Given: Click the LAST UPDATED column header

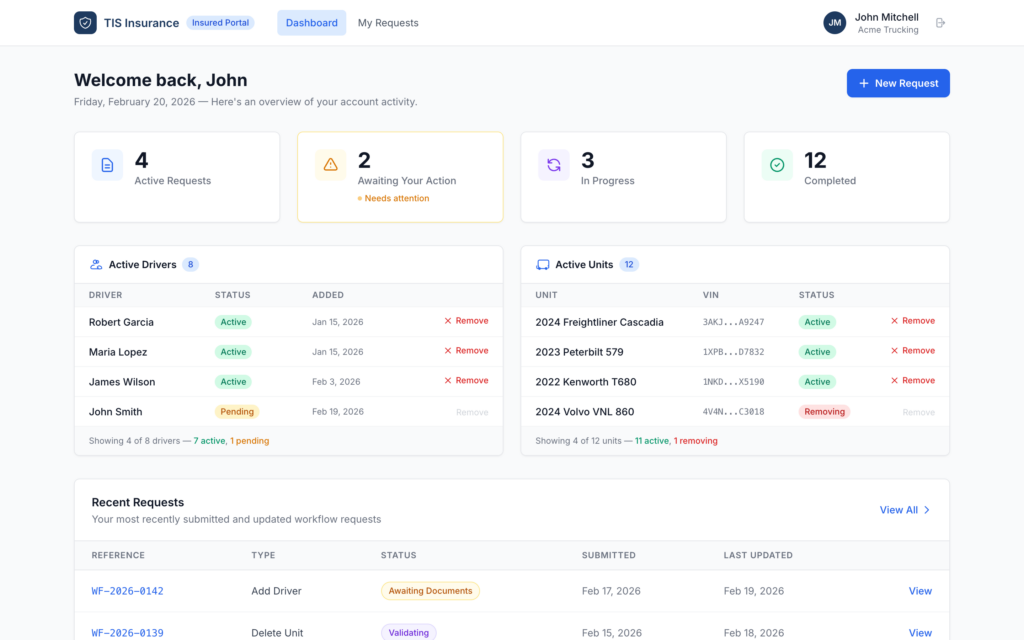Looking at the screenshot, I should tap(758, 555).
